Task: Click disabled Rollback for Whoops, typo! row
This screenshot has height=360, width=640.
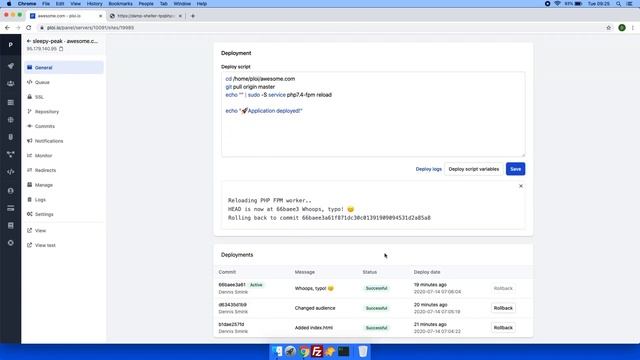Action: 503,289
